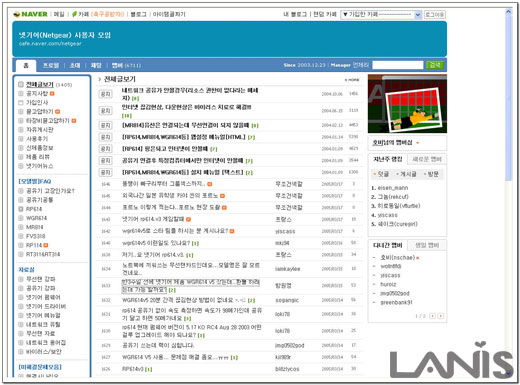Click the 메일 link in top bar
Viewport: 520px width, 385px height.
[59, 14]
